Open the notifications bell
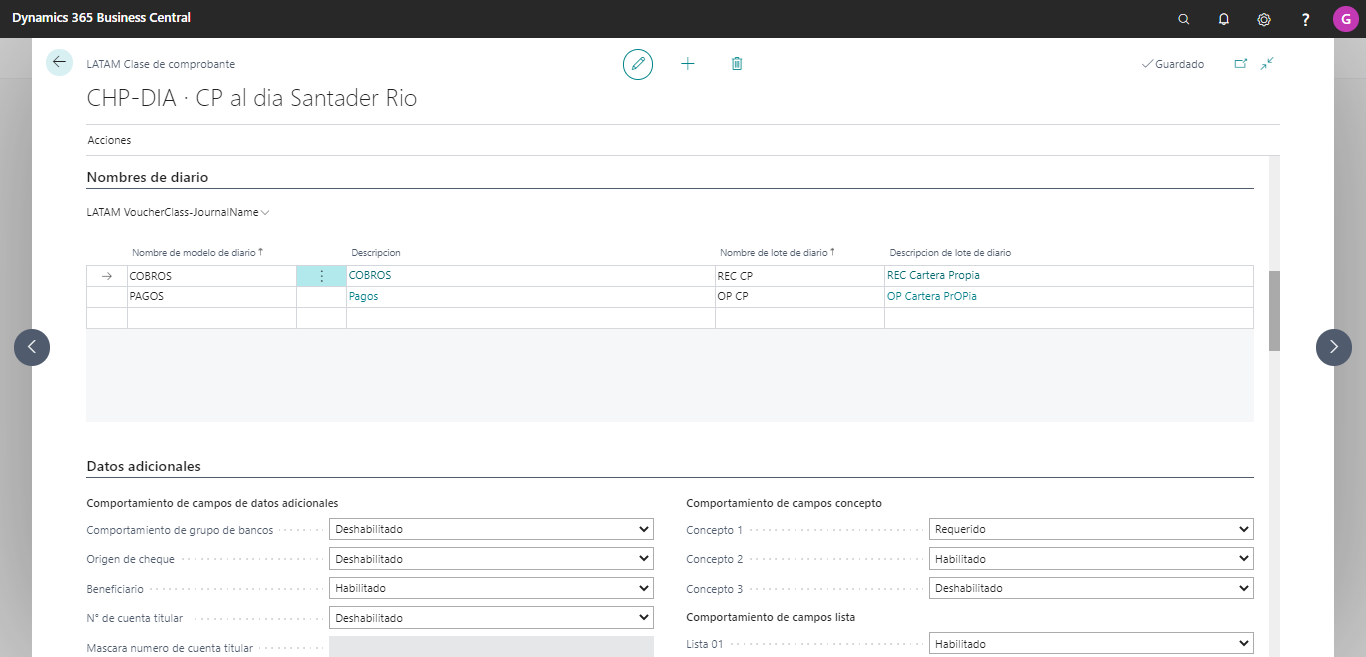 [1224, 19]
